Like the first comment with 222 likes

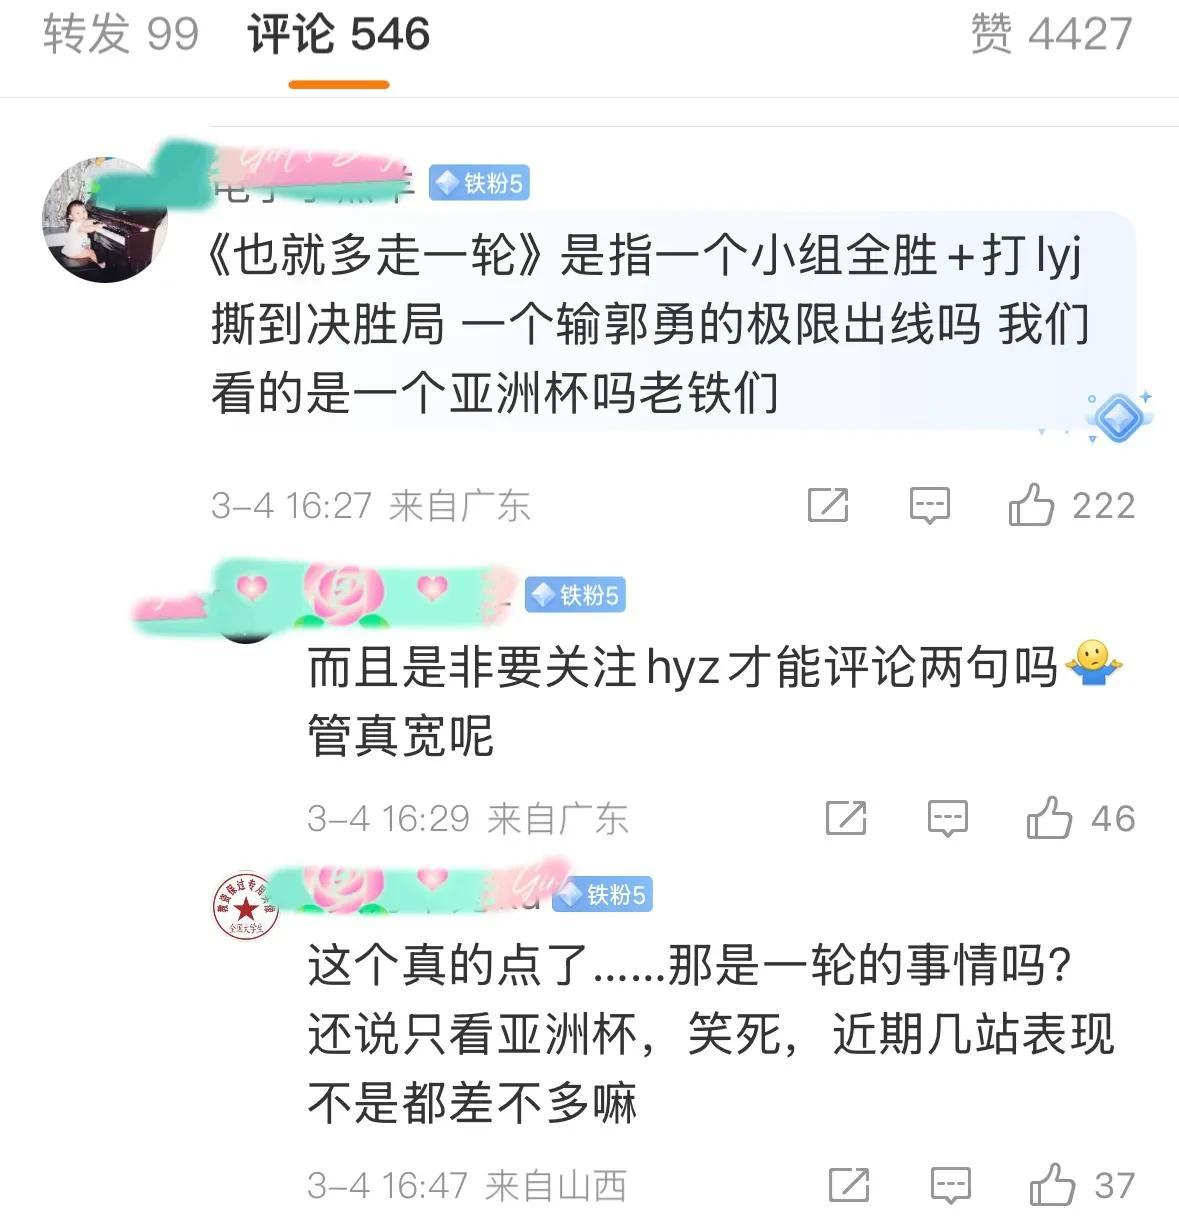click(1071, 505)
